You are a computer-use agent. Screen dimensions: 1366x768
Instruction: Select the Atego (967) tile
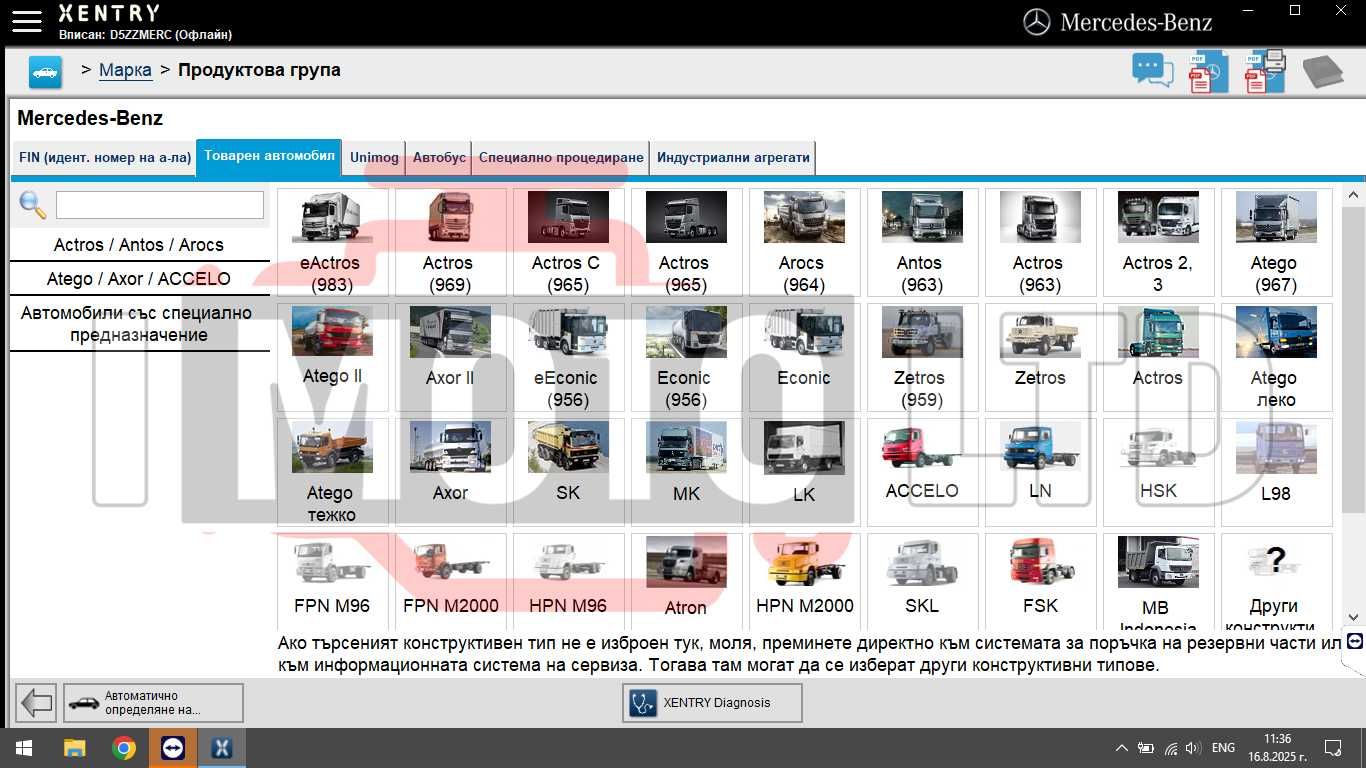(1276, 243)
